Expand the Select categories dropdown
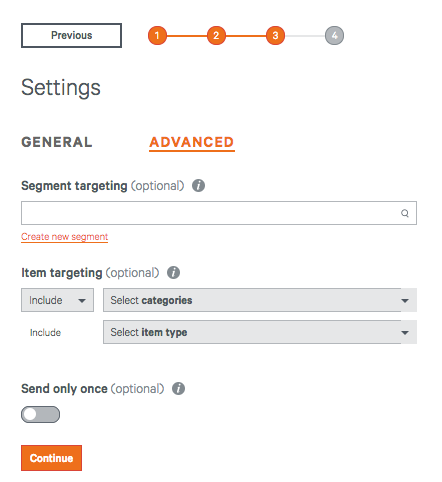Viewport: 442px width, 482px height. [x=260, y=300]
